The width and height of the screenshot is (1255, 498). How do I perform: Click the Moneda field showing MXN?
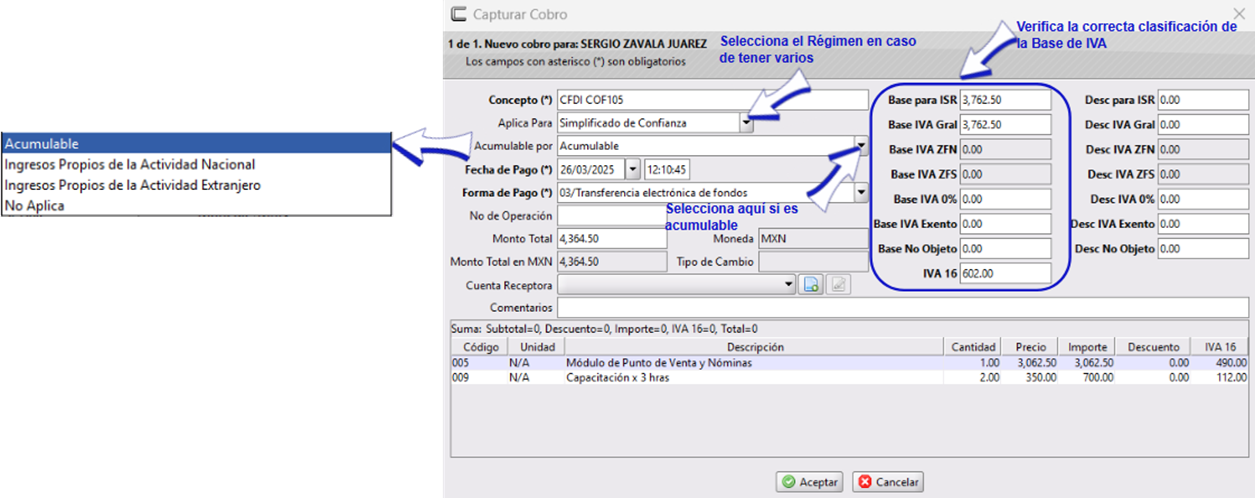pos(813,239)
